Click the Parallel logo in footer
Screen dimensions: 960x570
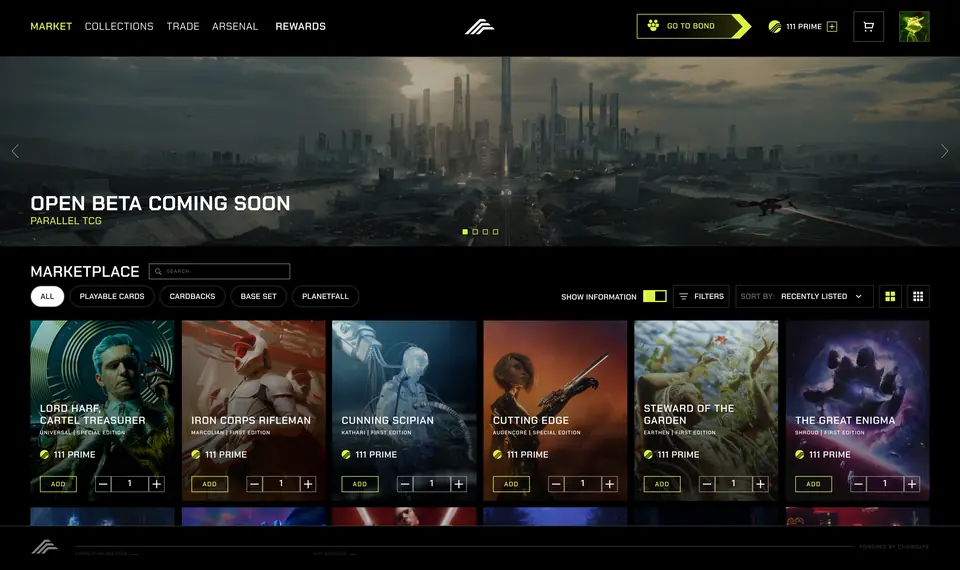pos(45,546)
